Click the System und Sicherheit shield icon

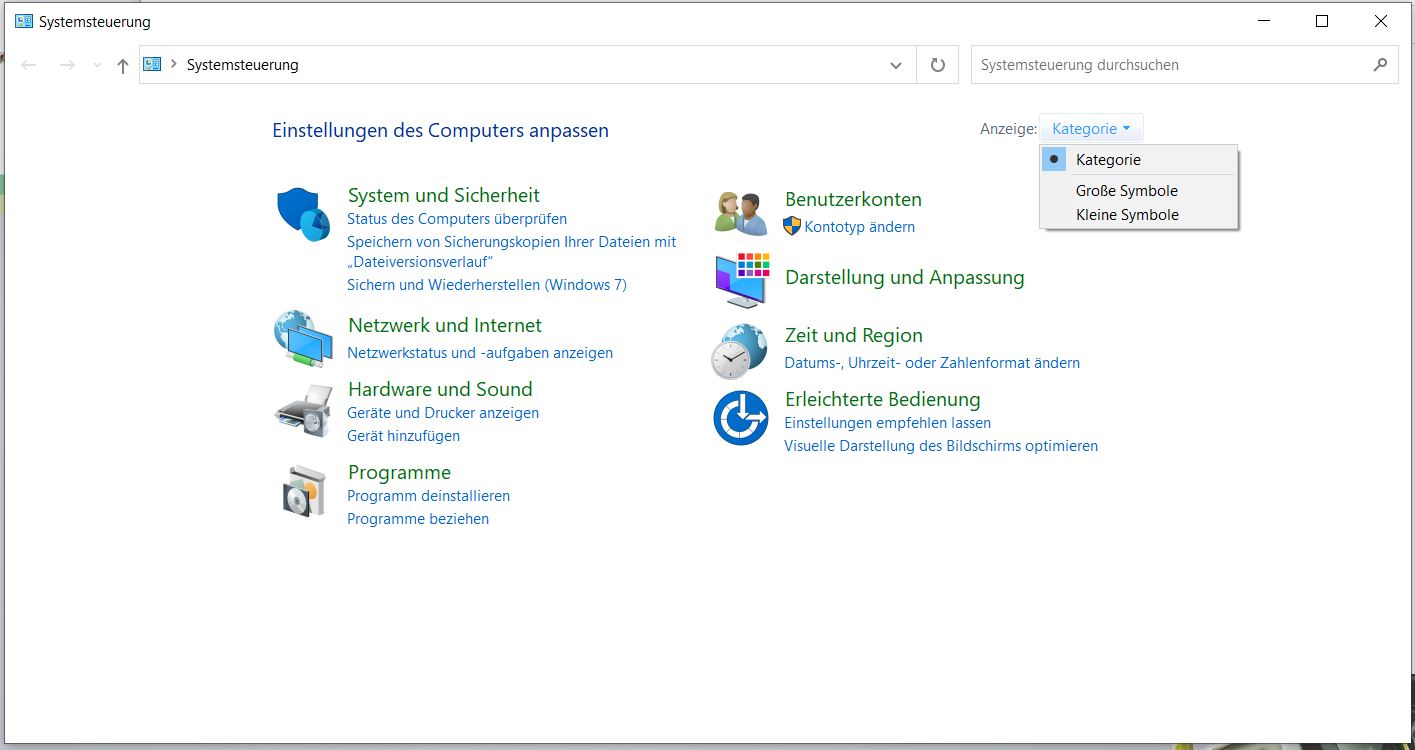click(302, 214)
